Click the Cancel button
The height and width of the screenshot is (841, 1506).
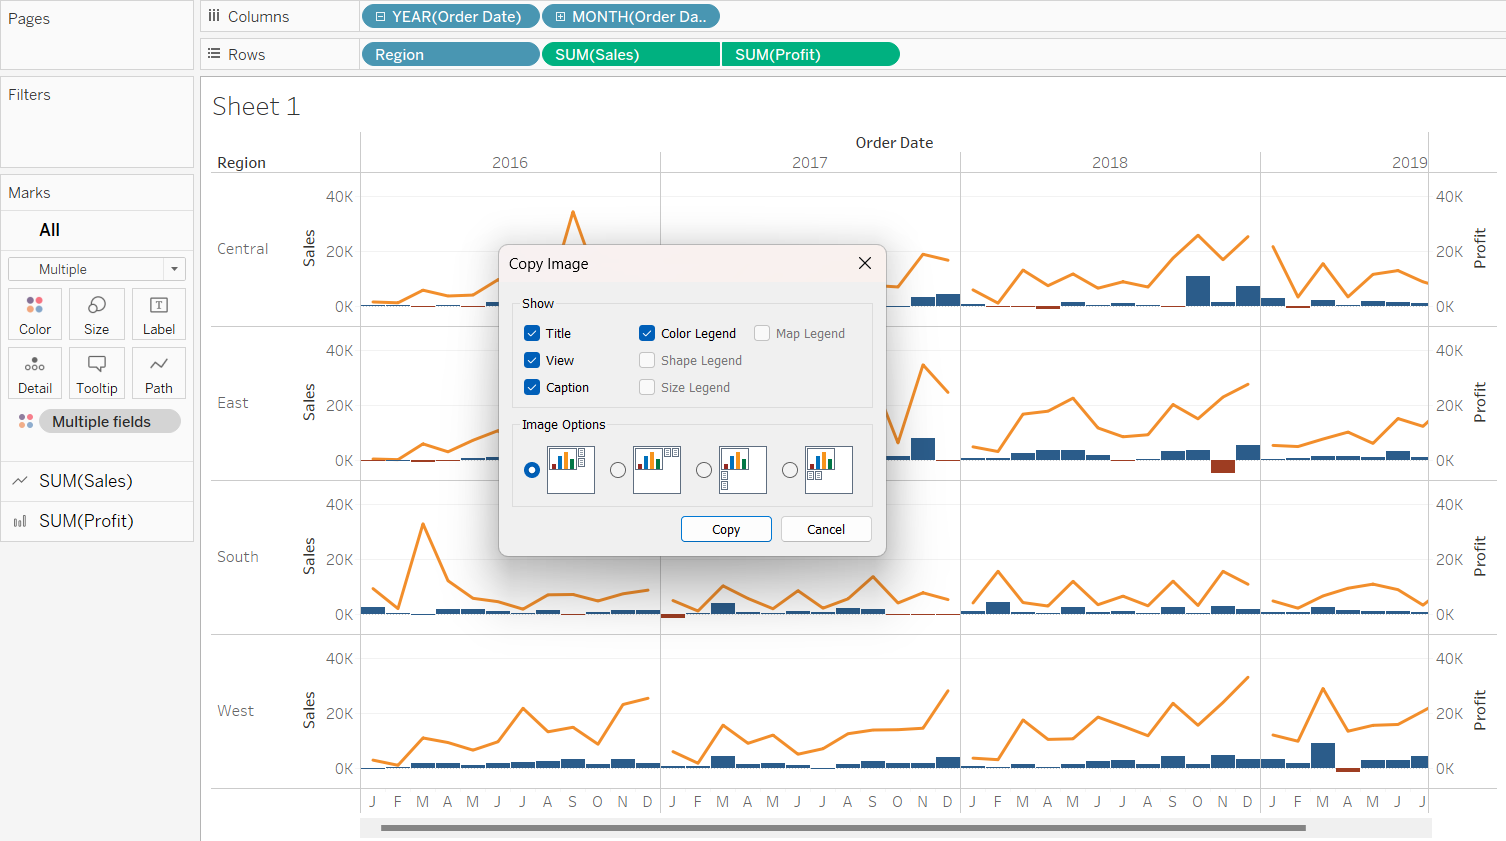coord(826,529)
